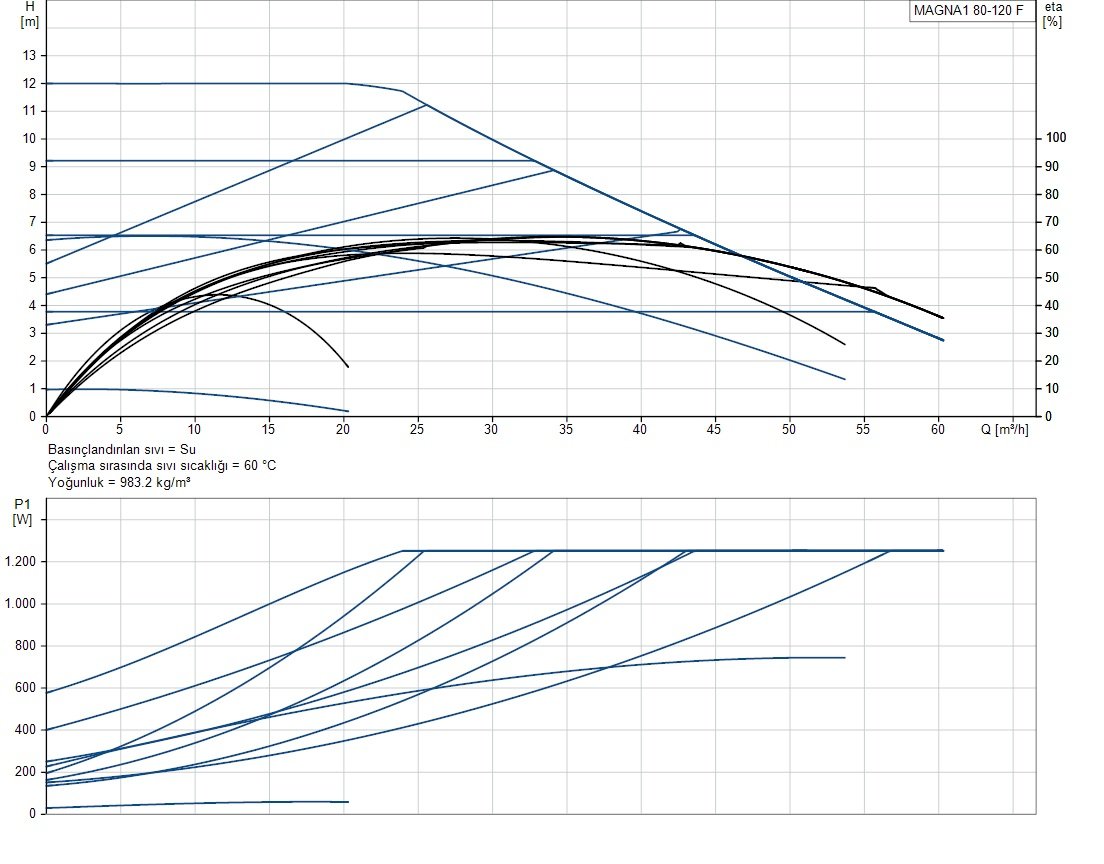Click the 35 tick on the Q axis

pos(565,429)
